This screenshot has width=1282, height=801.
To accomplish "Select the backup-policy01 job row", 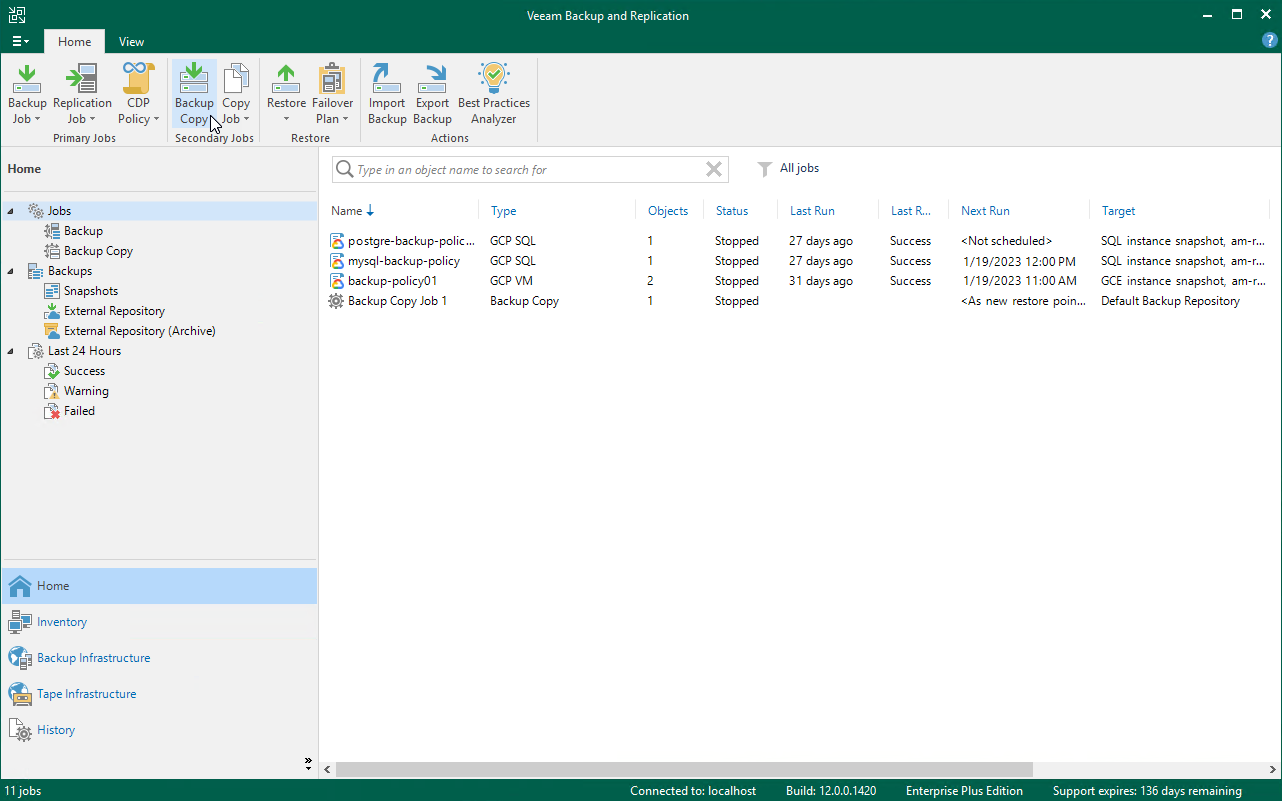I will pos(800,281).
